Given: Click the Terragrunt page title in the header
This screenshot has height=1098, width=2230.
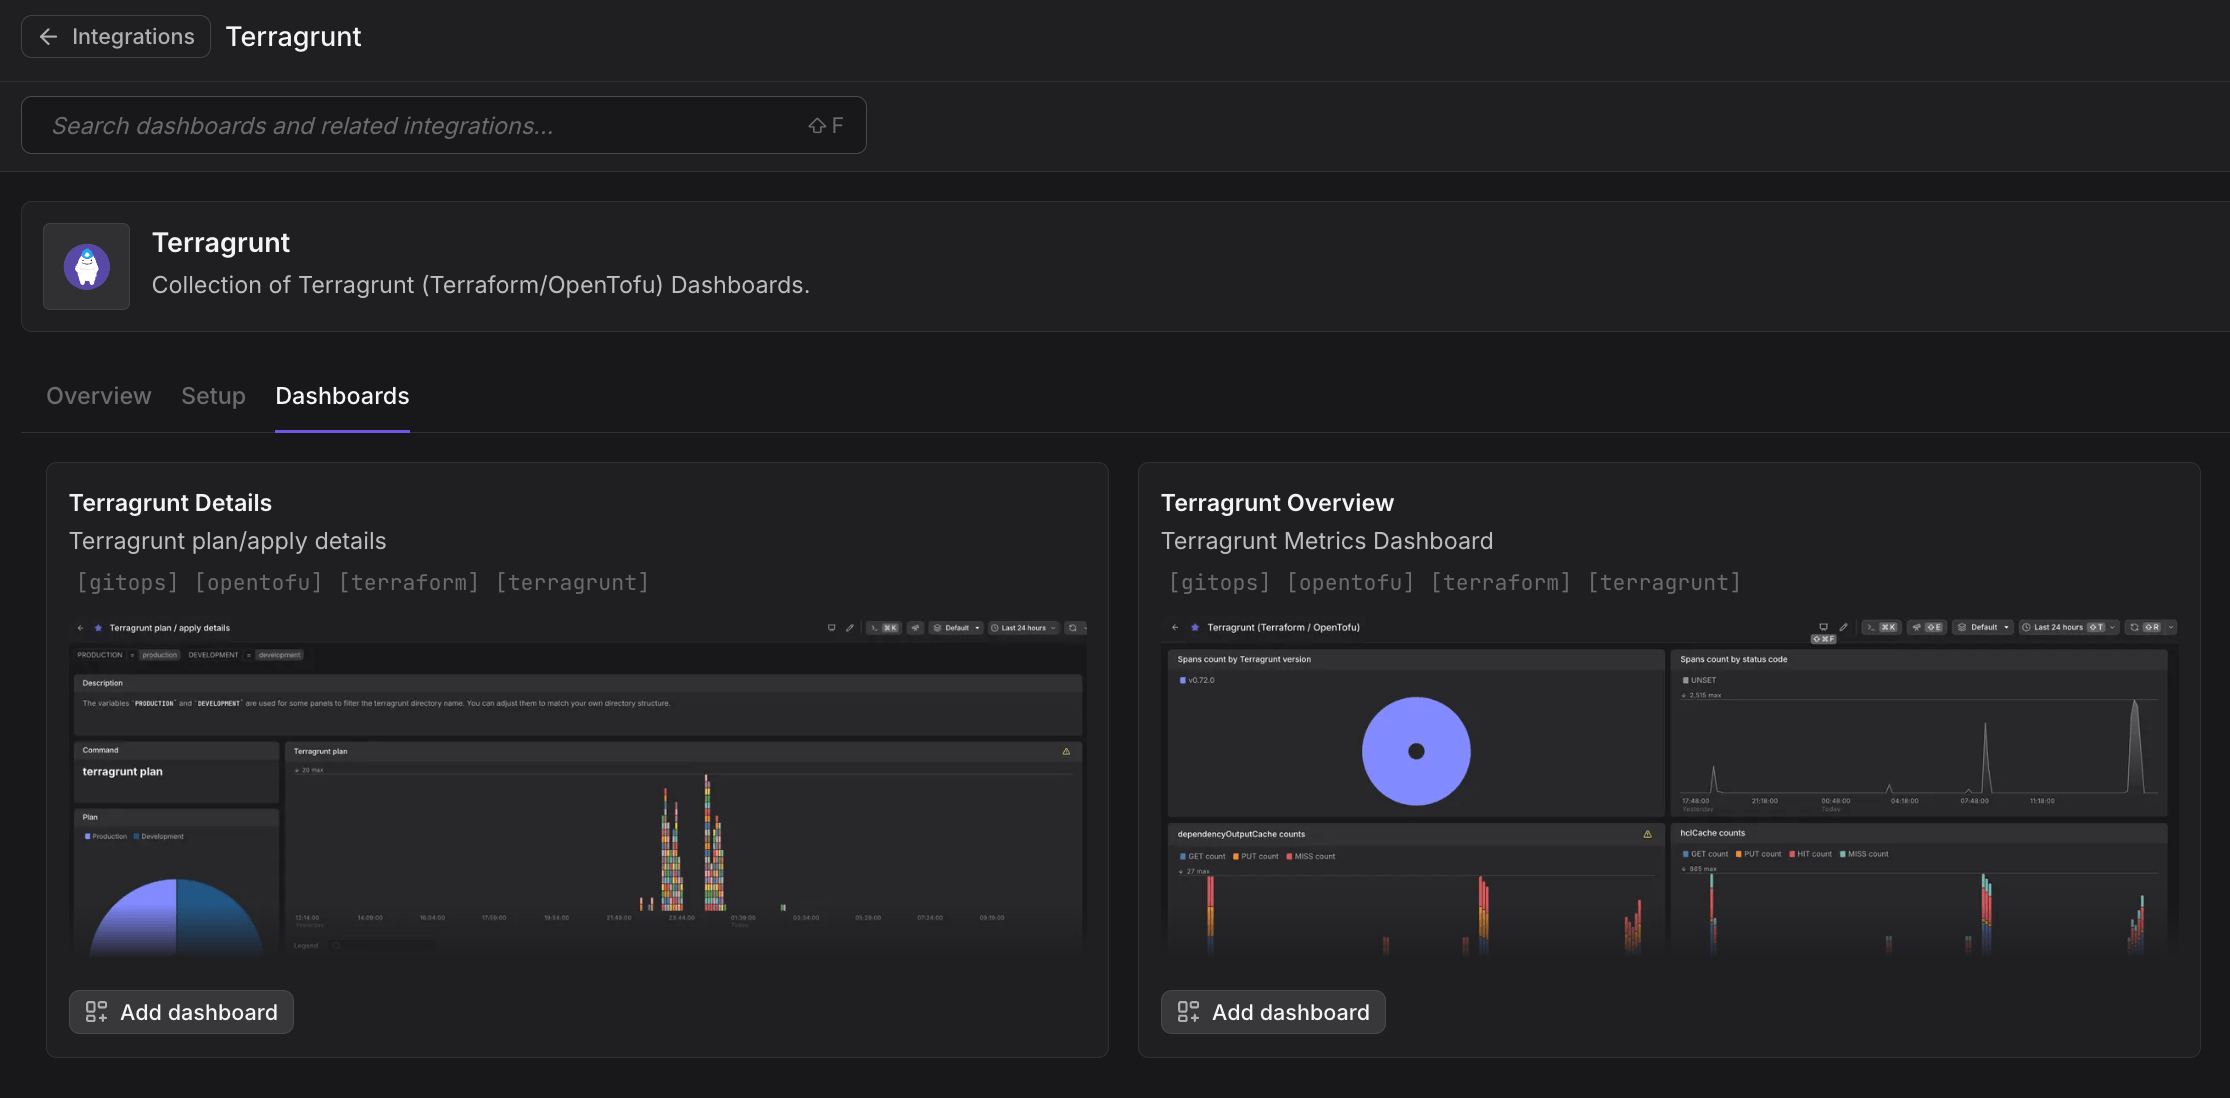Looking at the screenshot, I should tap(293, 37).
